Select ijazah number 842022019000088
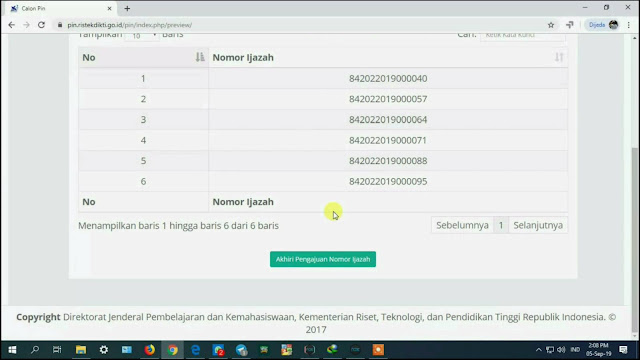The width and height of the screenshot is (640, 360). click(x=388, y=161)
